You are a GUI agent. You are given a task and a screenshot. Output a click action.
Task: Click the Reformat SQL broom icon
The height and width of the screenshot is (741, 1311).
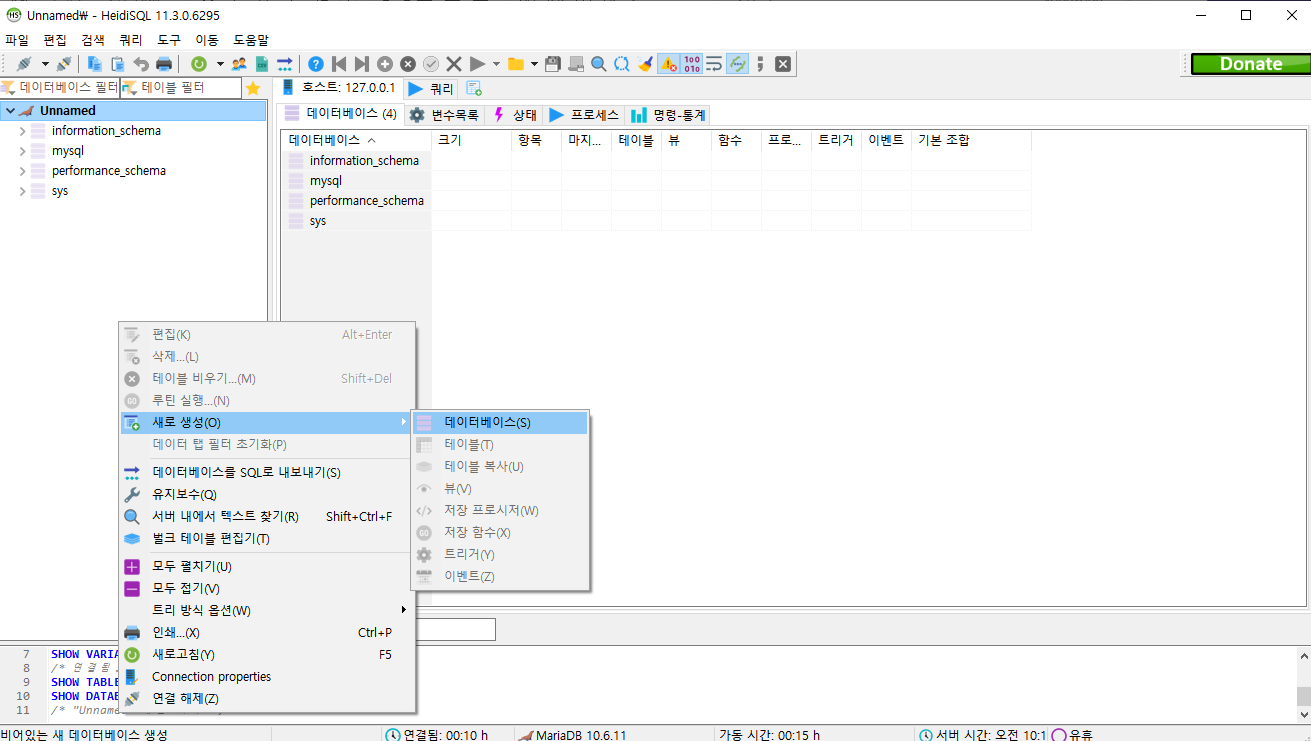[x=645, y=63]
